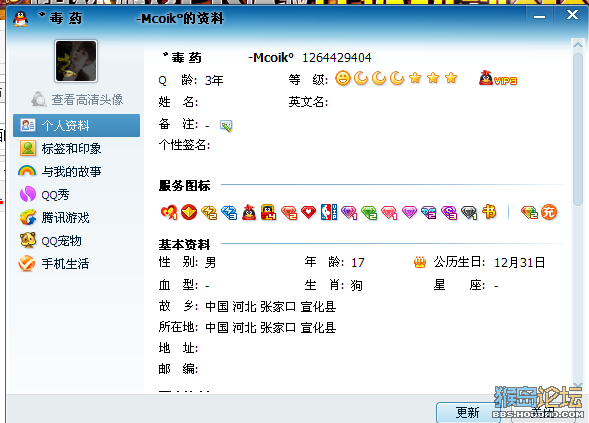This screenshot has width=589, height=423.
Task: Click the green diamond level 2 icon
Action: pos(369,213)
